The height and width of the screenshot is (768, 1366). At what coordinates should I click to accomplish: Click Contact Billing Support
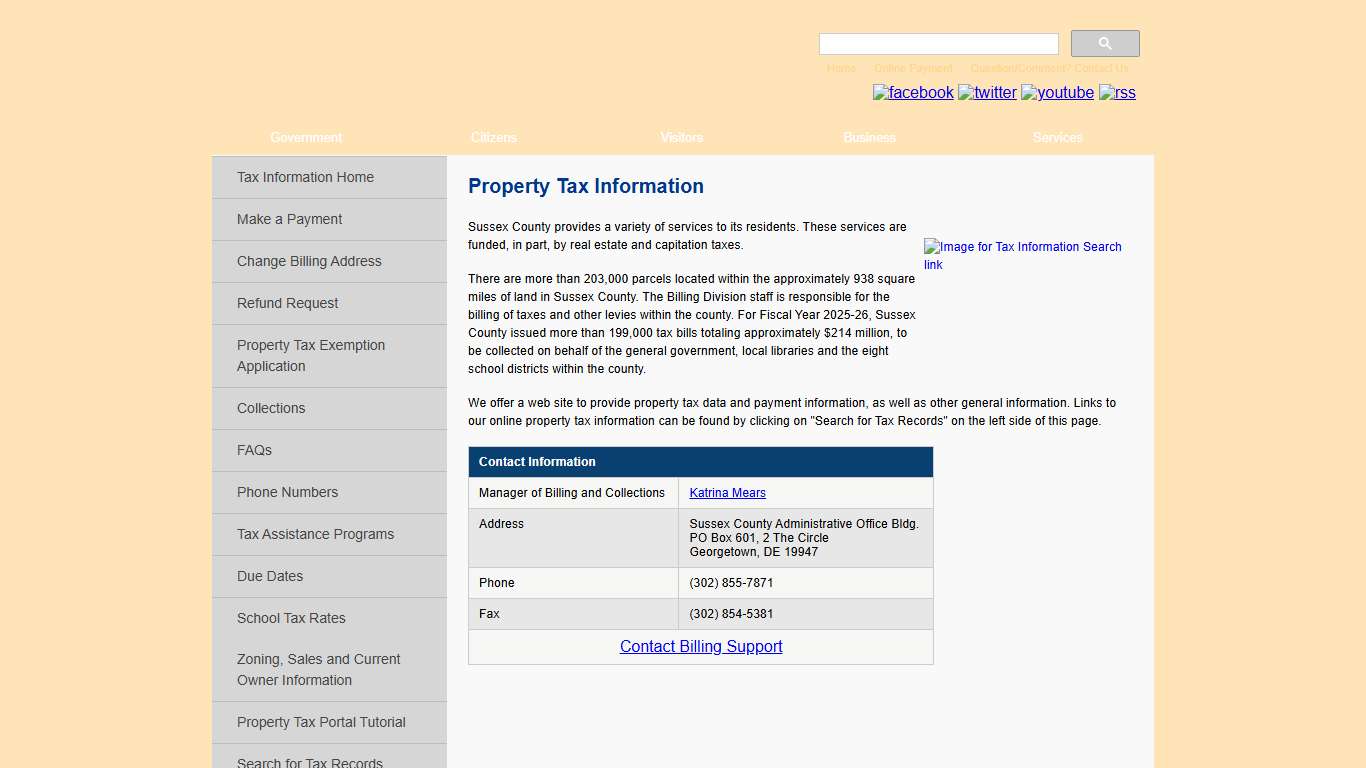700,646
